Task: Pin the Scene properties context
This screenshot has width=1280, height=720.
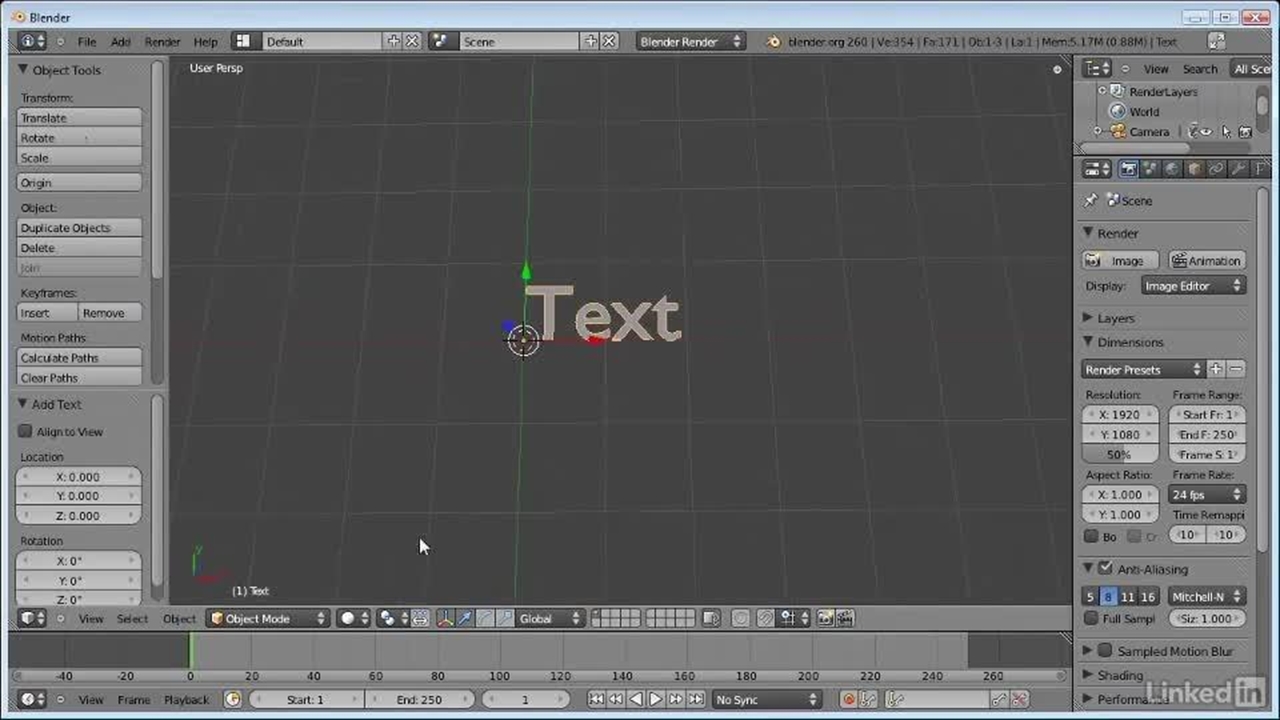Action: 1091,200
